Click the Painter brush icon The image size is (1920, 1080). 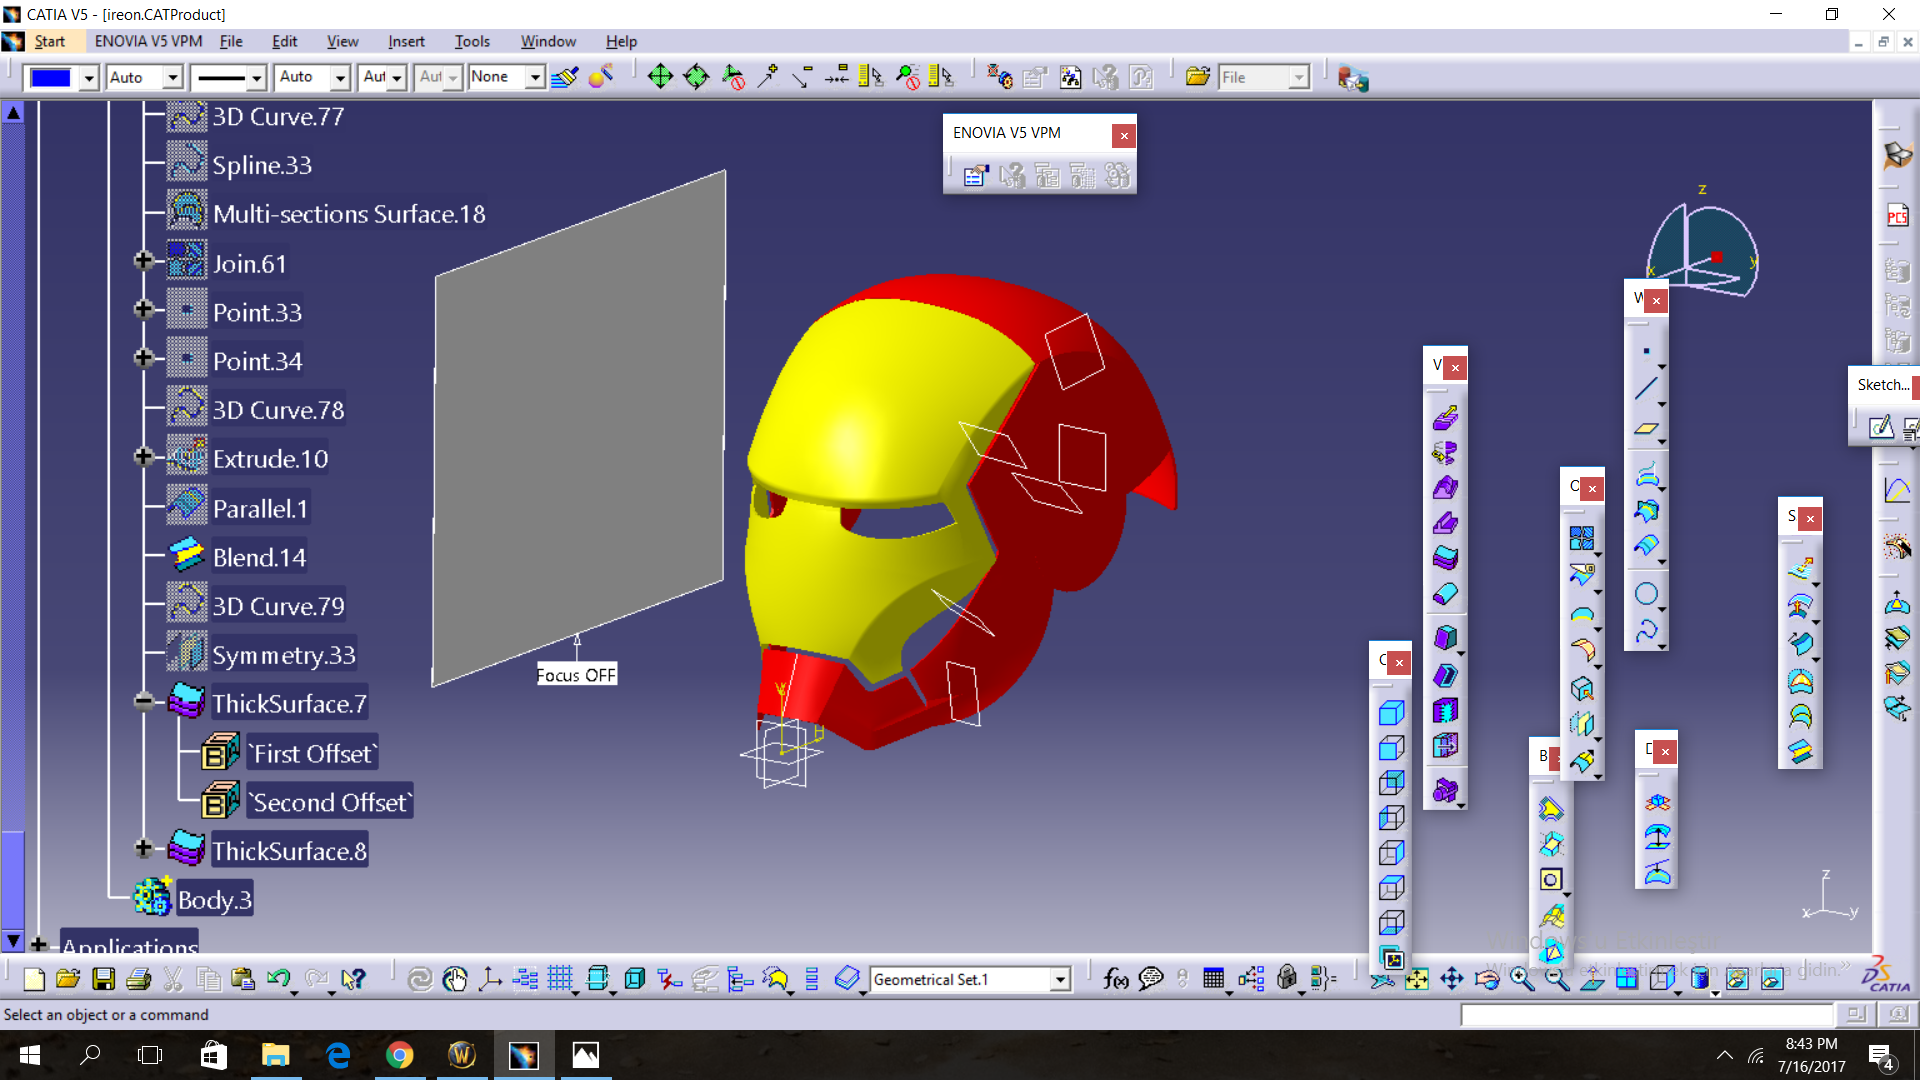565,77
